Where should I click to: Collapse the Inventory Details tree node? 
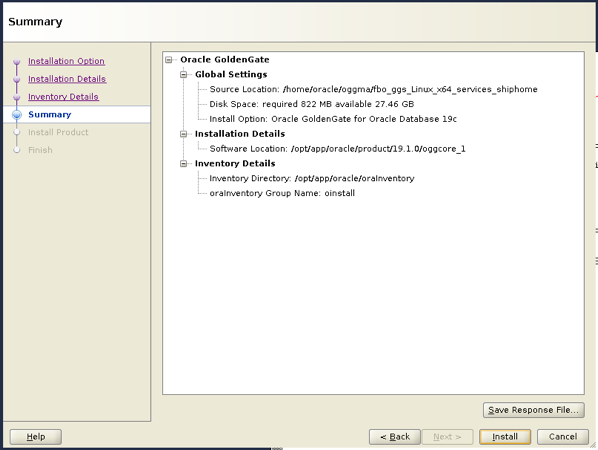click(183, 164)
